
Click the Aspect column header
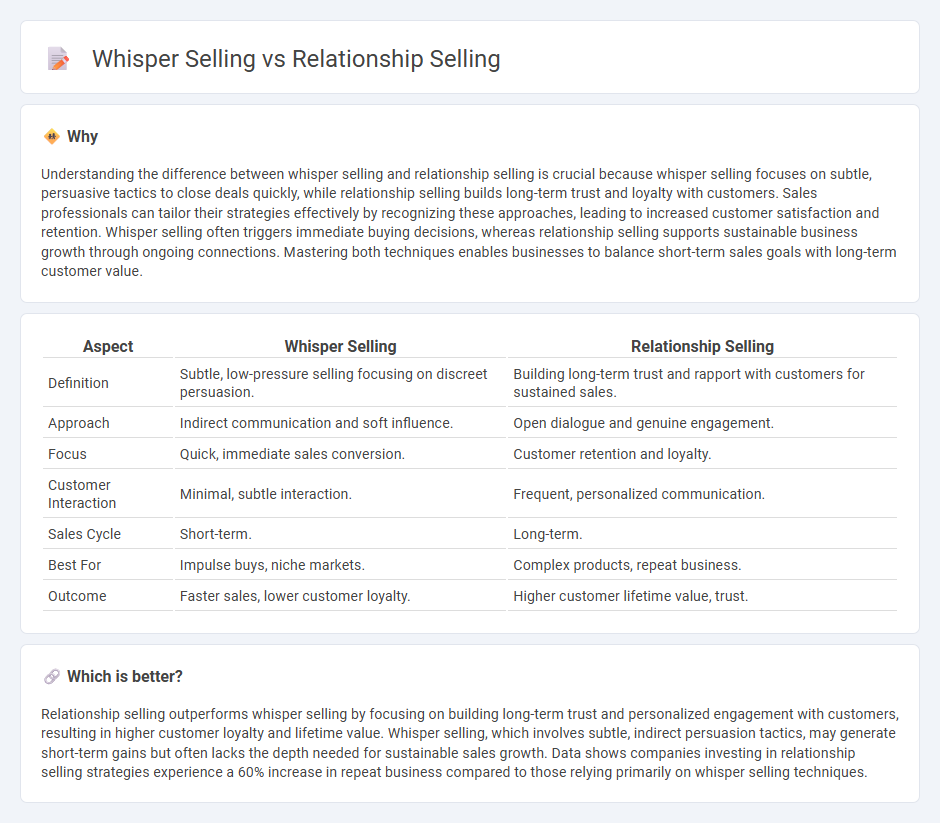108,346
